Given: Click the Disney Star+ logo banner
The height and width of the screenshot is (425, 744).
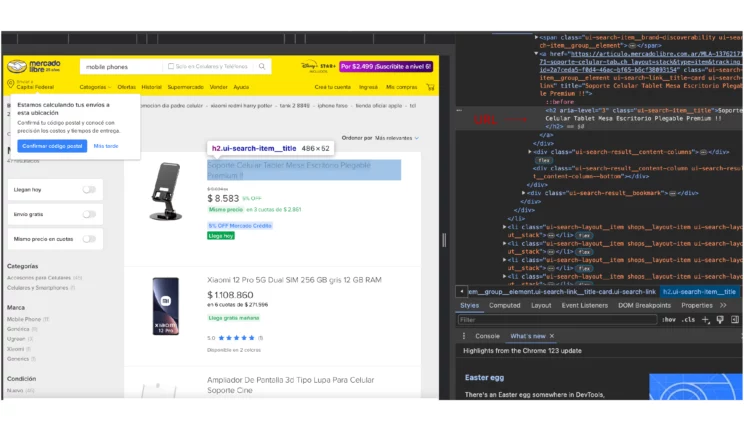Looking at the screenshot, I should (318, 67).
